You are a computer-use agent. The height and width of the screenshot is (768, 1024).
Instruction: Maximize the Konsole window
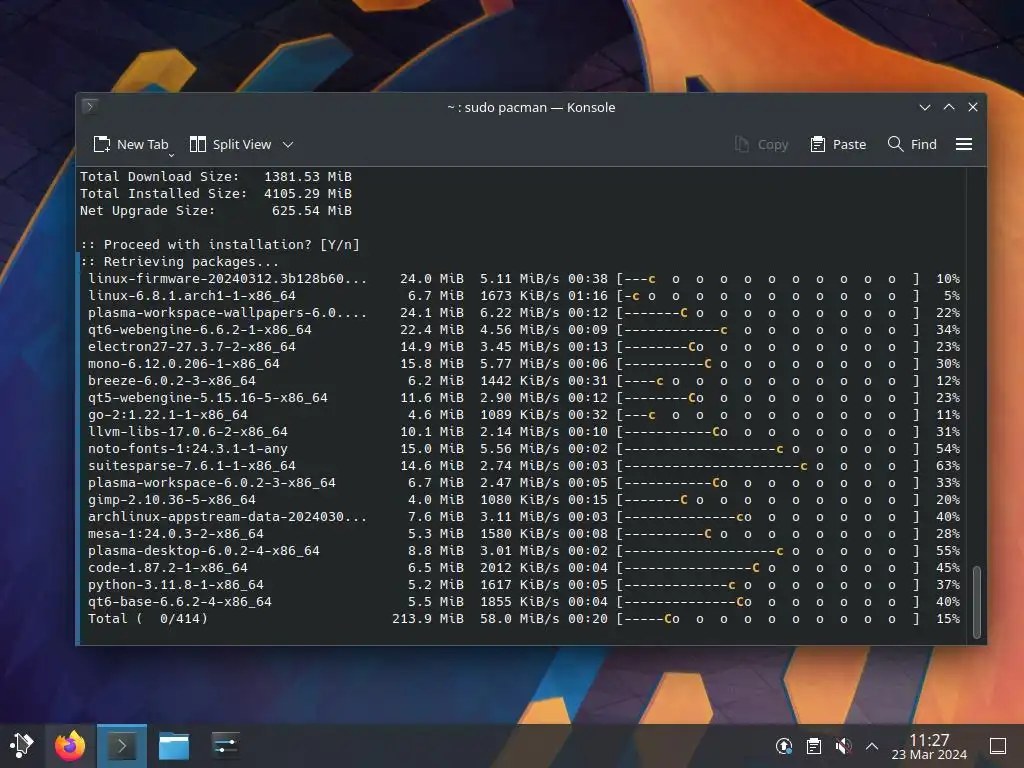949,107
